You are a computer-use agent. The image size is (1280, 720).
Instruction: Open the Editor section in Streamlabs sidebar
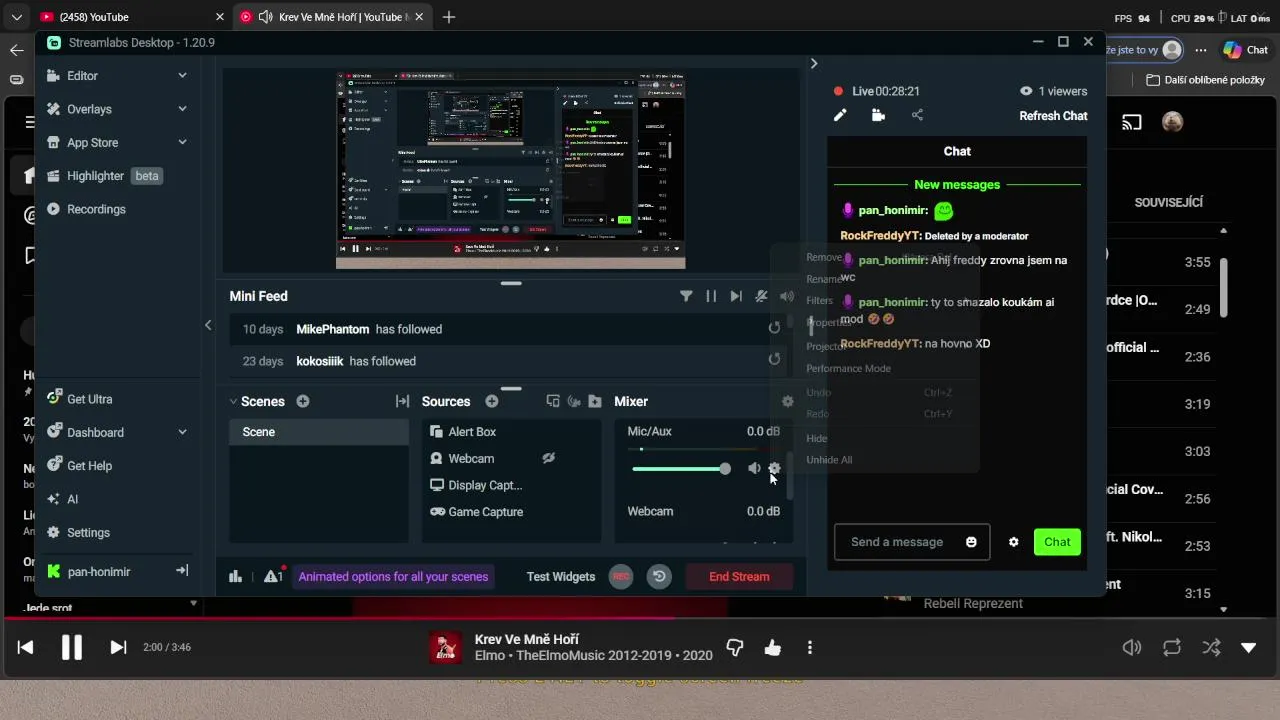pyautogui.click(x=83, y=75)
